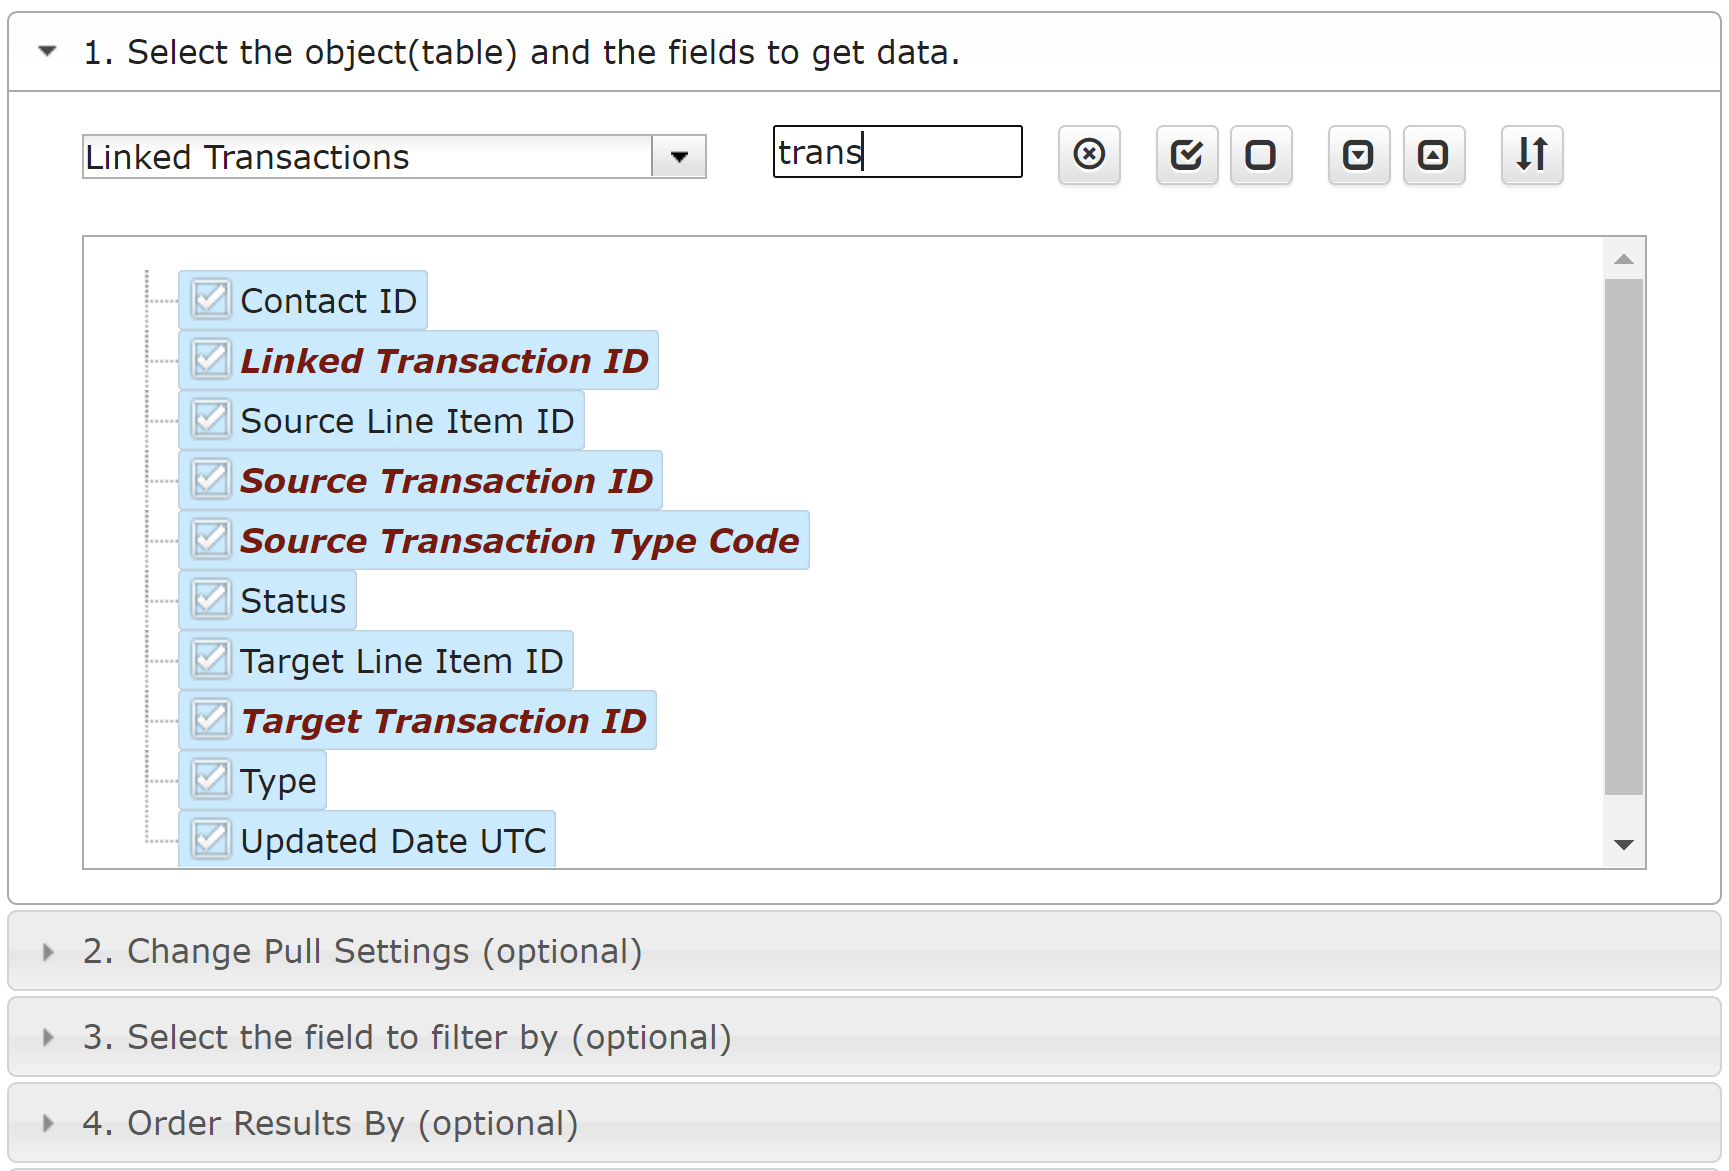Click the uncheck all fields icon
Image resolution: width=1729 pixels, height=1171 pixels.
[1261, 155]
